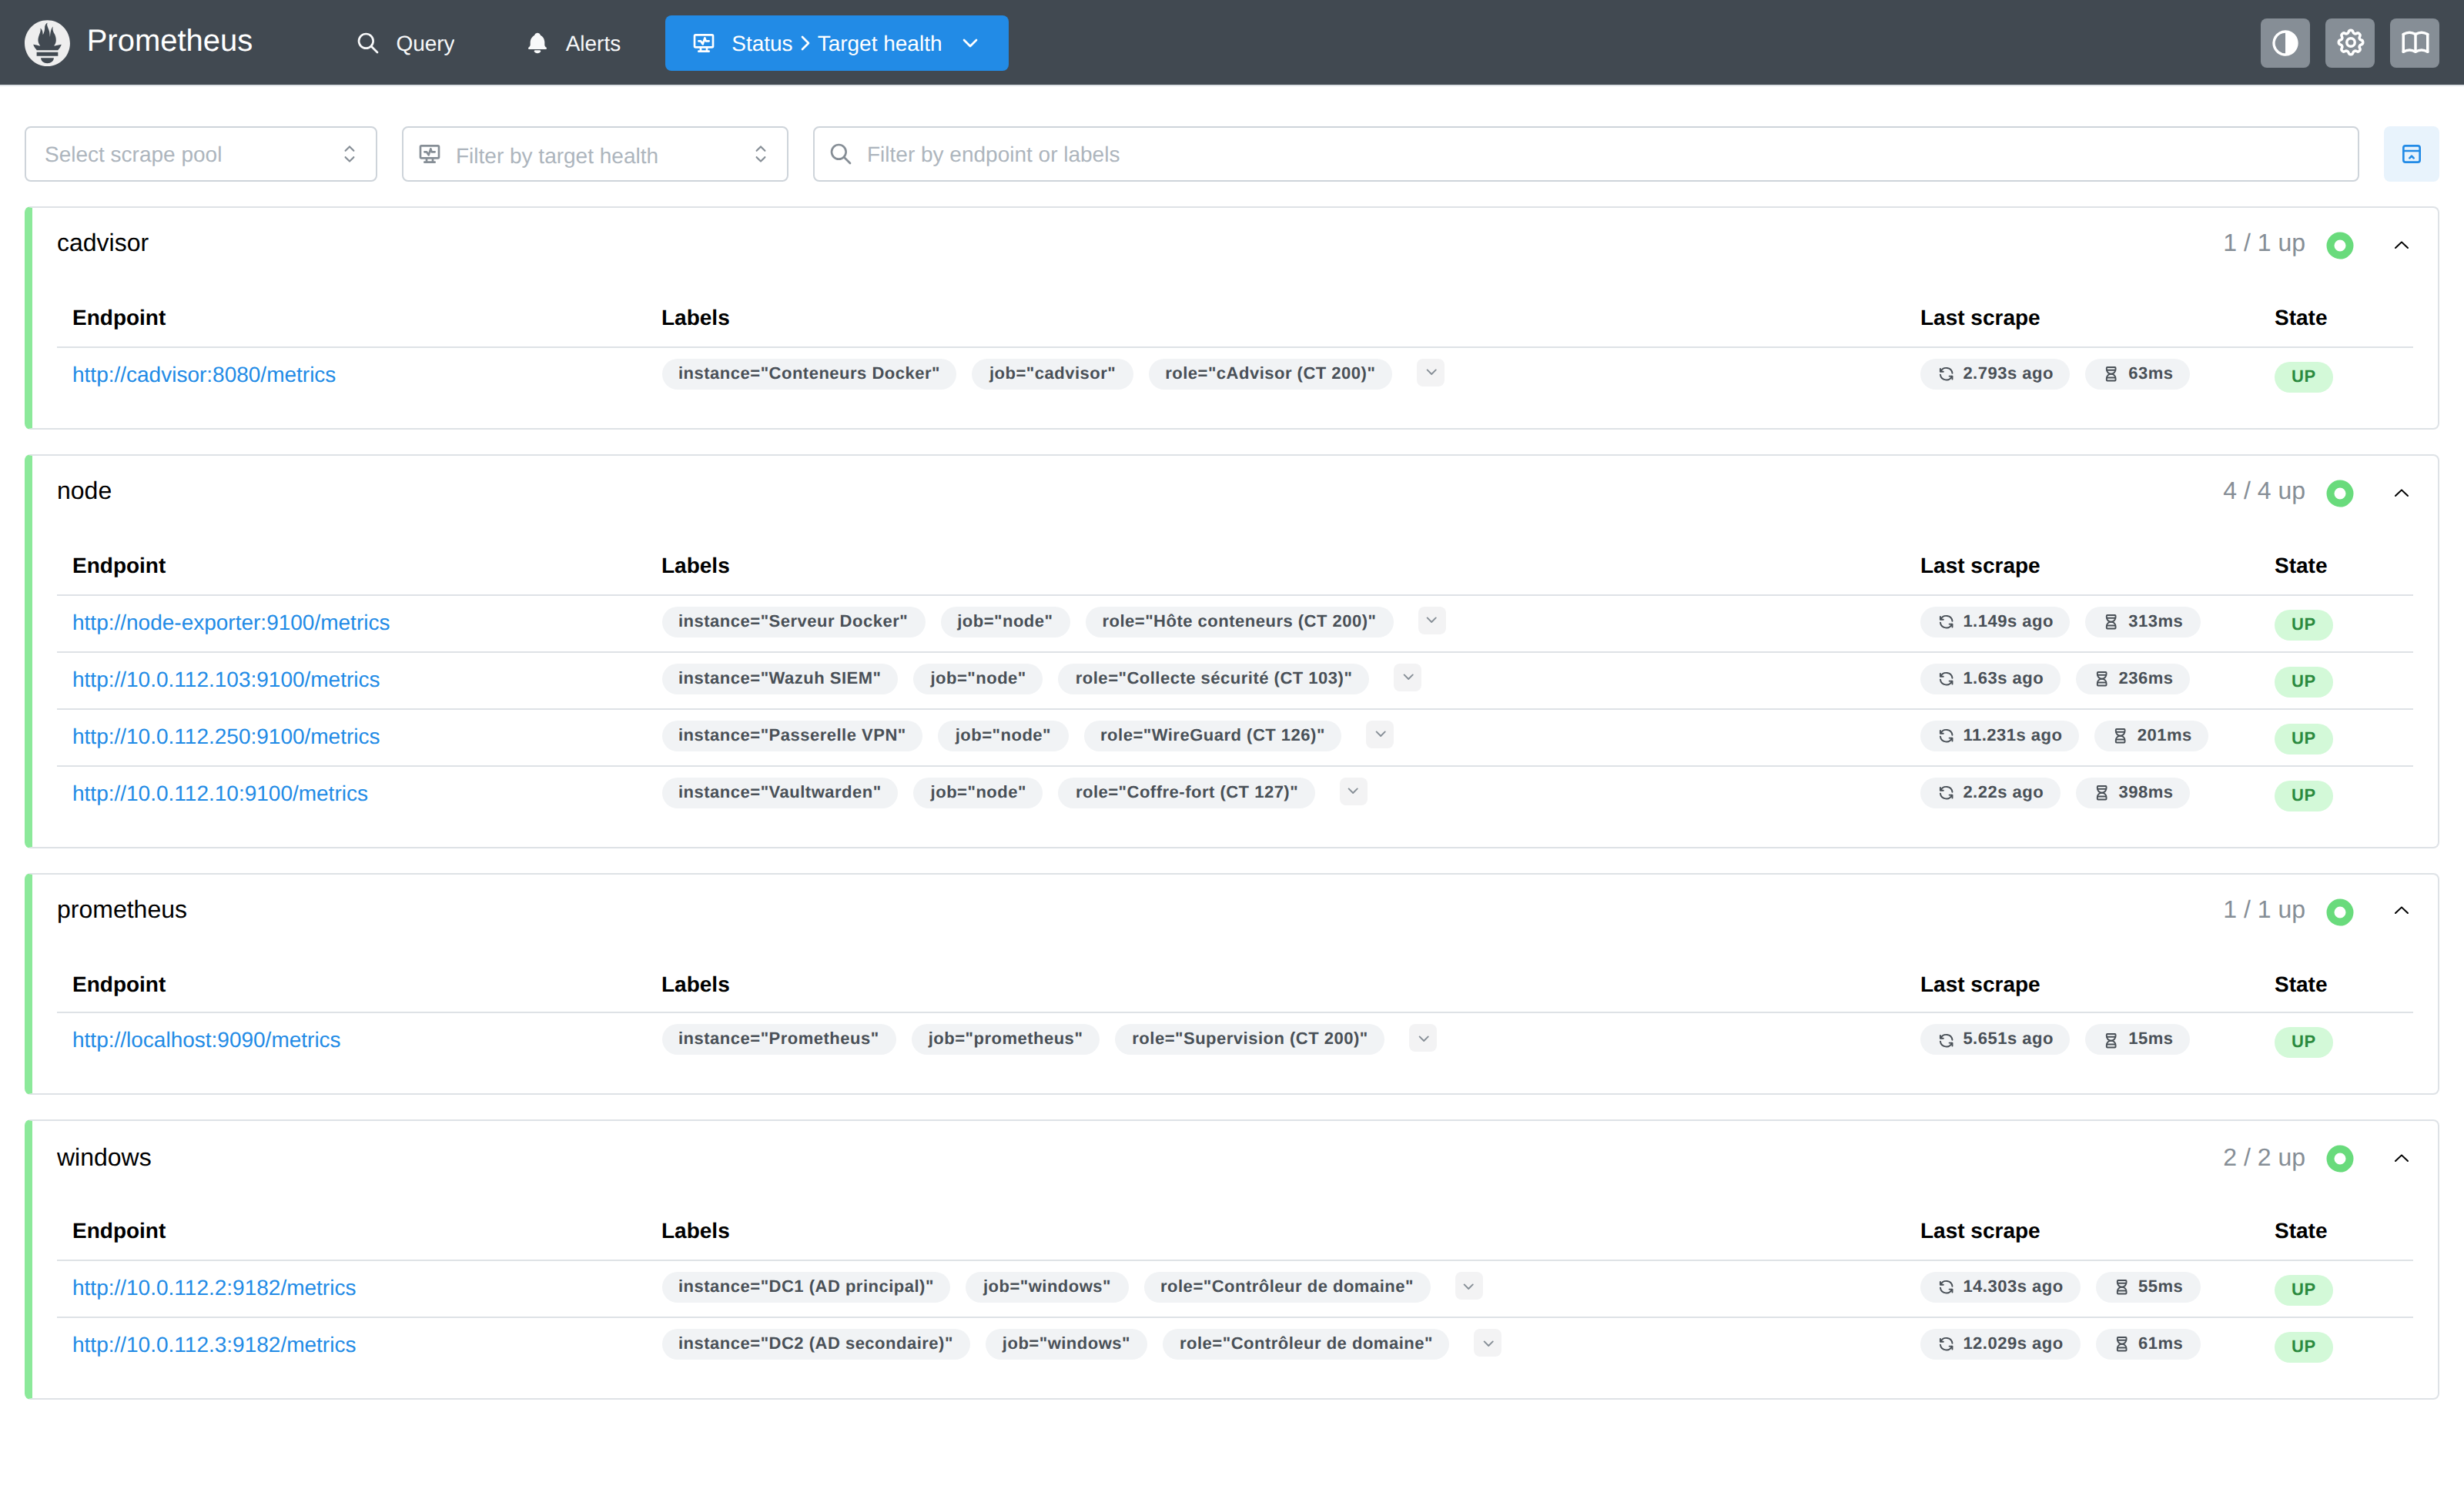Open the 10.0.112.250:9100 metrics link
The image size is (2464, 1509).
(226, 736)
